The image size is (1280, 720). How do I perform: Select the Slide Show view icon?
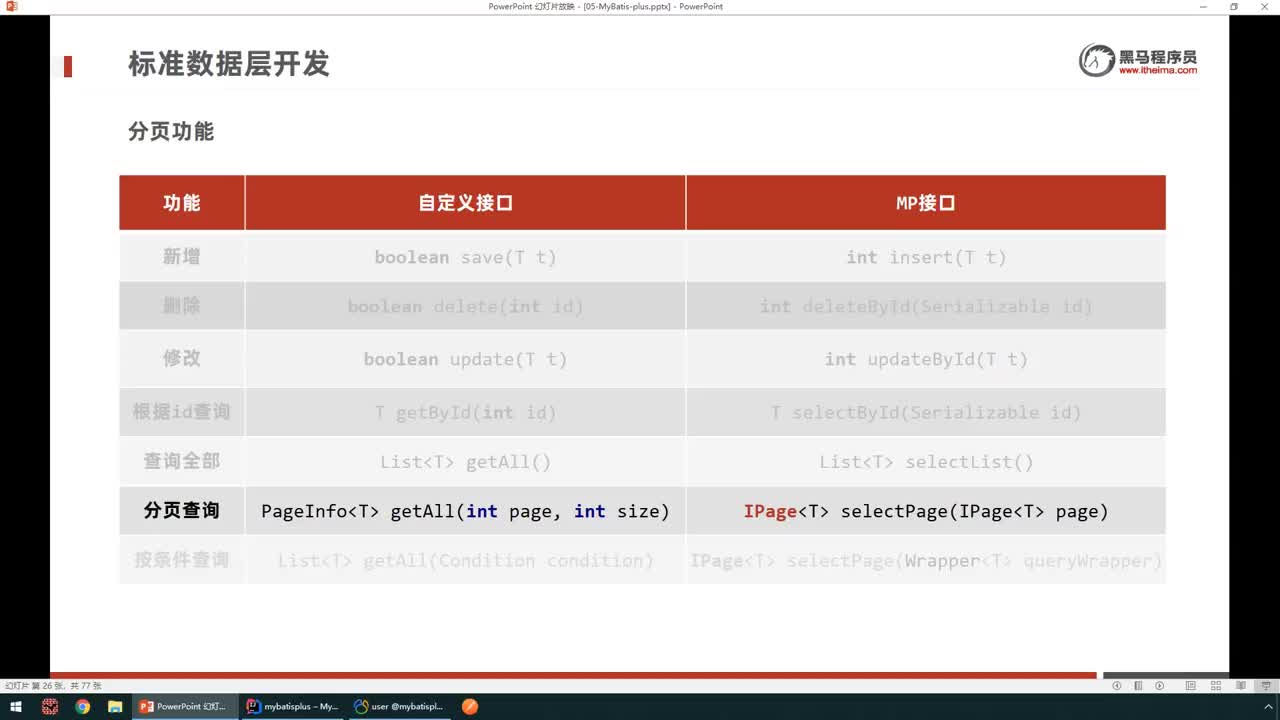click(1267, 686)
